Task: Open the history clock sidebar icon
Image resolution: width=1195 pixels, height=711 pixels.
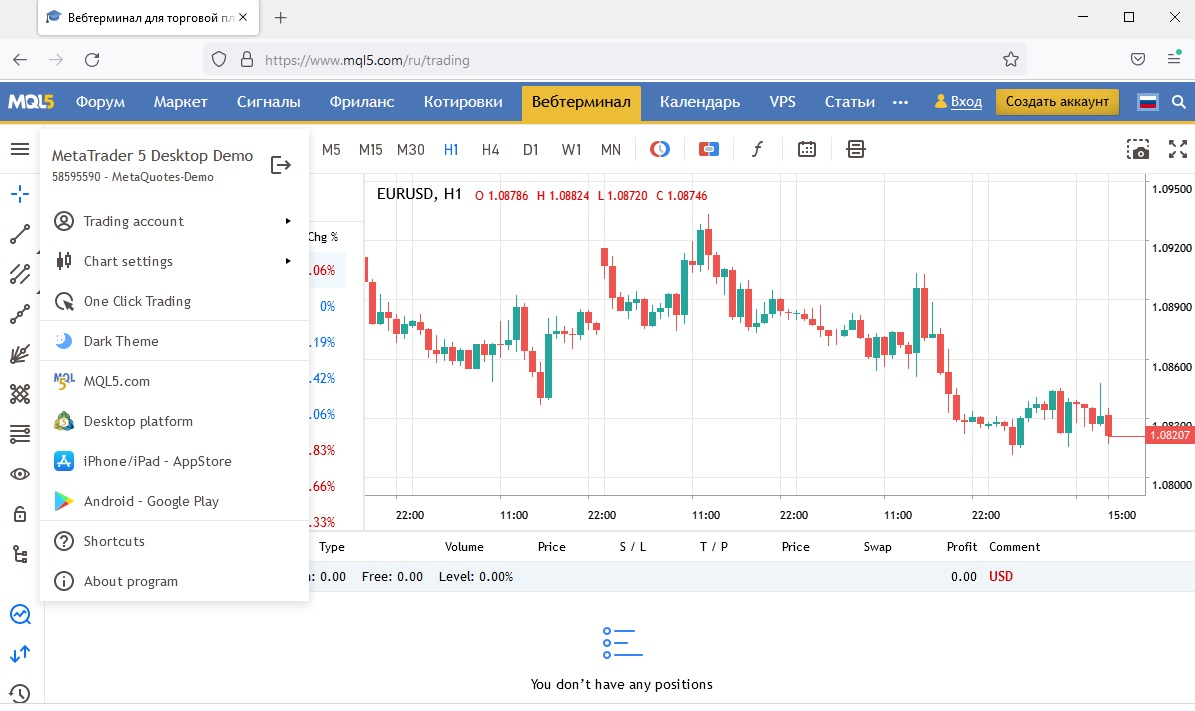Action: (20, 693)
